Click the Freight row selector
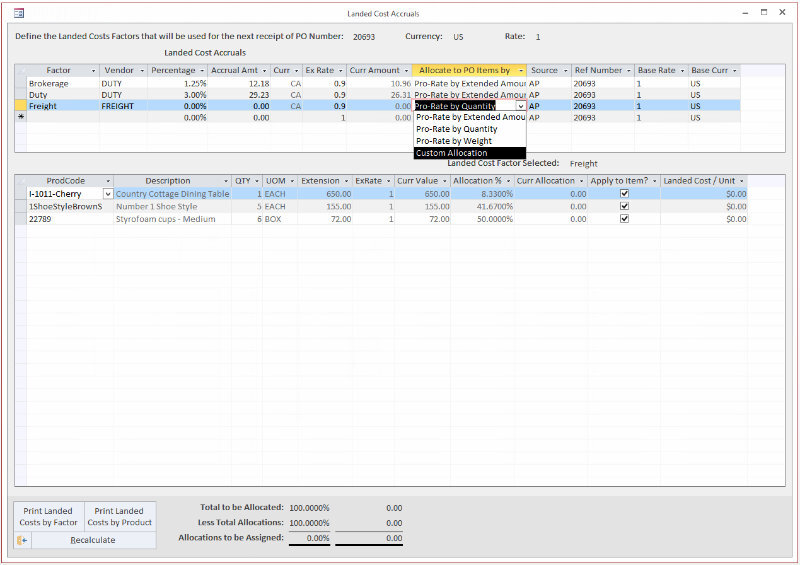 21,105
